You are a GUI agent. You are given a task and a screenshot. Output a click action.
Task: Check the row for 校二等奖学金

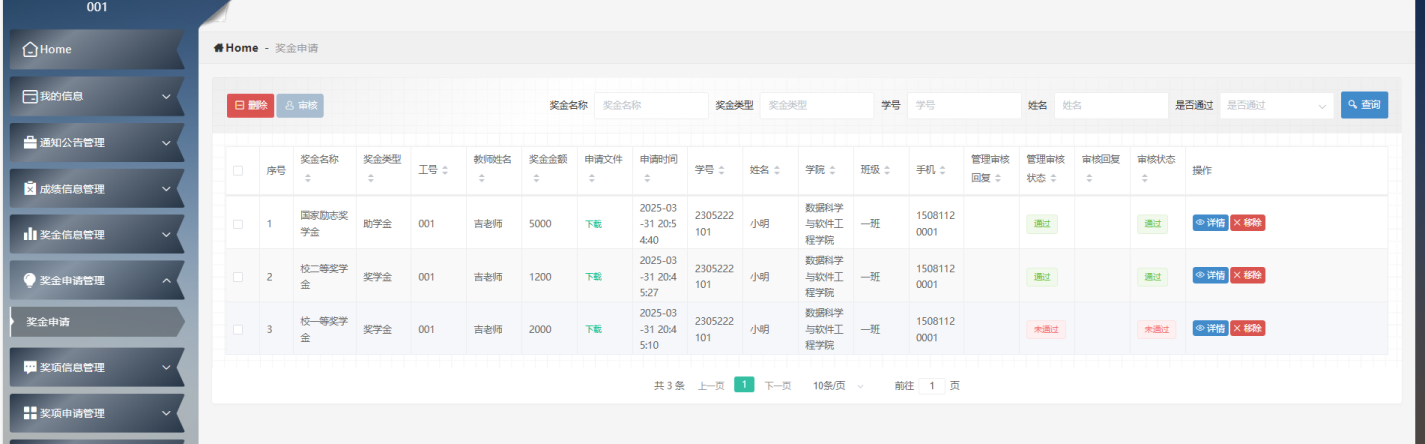pos(238,277)
